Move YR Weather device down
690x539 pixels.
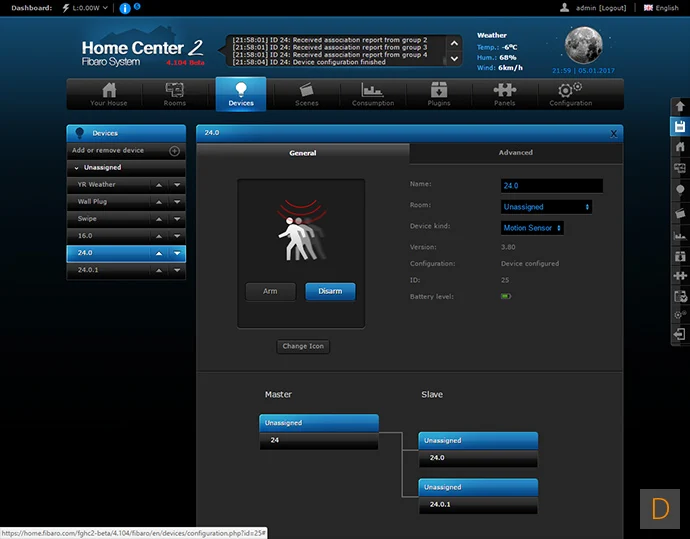(x=177, y=185)
